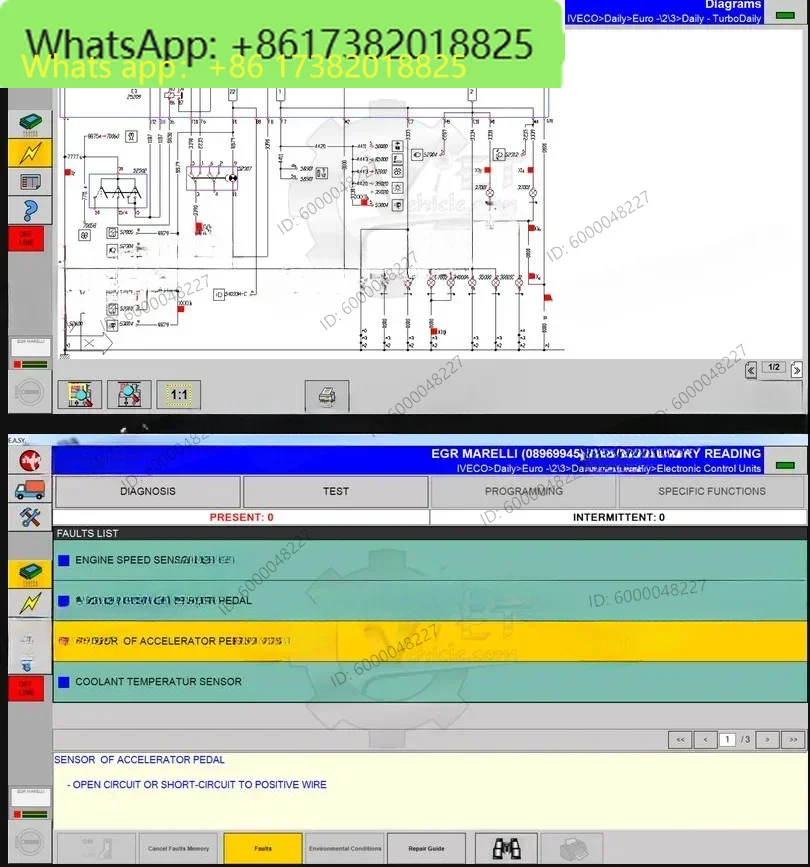Open Environmental Conditions button
The width and height of the screenshot is (810, 867).
pos(345,848)
